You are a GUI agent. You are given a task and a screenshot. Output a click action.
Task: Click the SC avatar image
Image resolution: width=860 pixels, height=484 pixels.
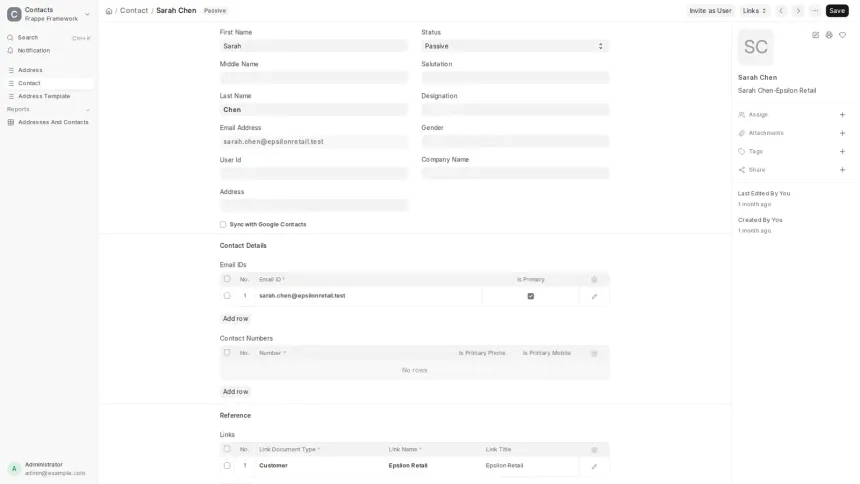pyautogui.click(x=756, y=47)
